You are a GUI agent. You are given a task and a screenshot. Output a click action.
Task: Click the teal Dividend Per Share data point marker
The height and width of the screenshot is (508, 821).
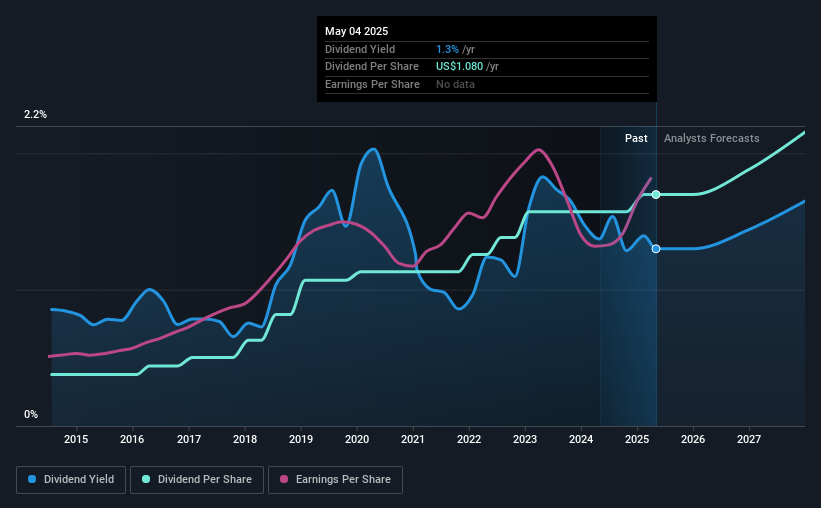[656, 194]
